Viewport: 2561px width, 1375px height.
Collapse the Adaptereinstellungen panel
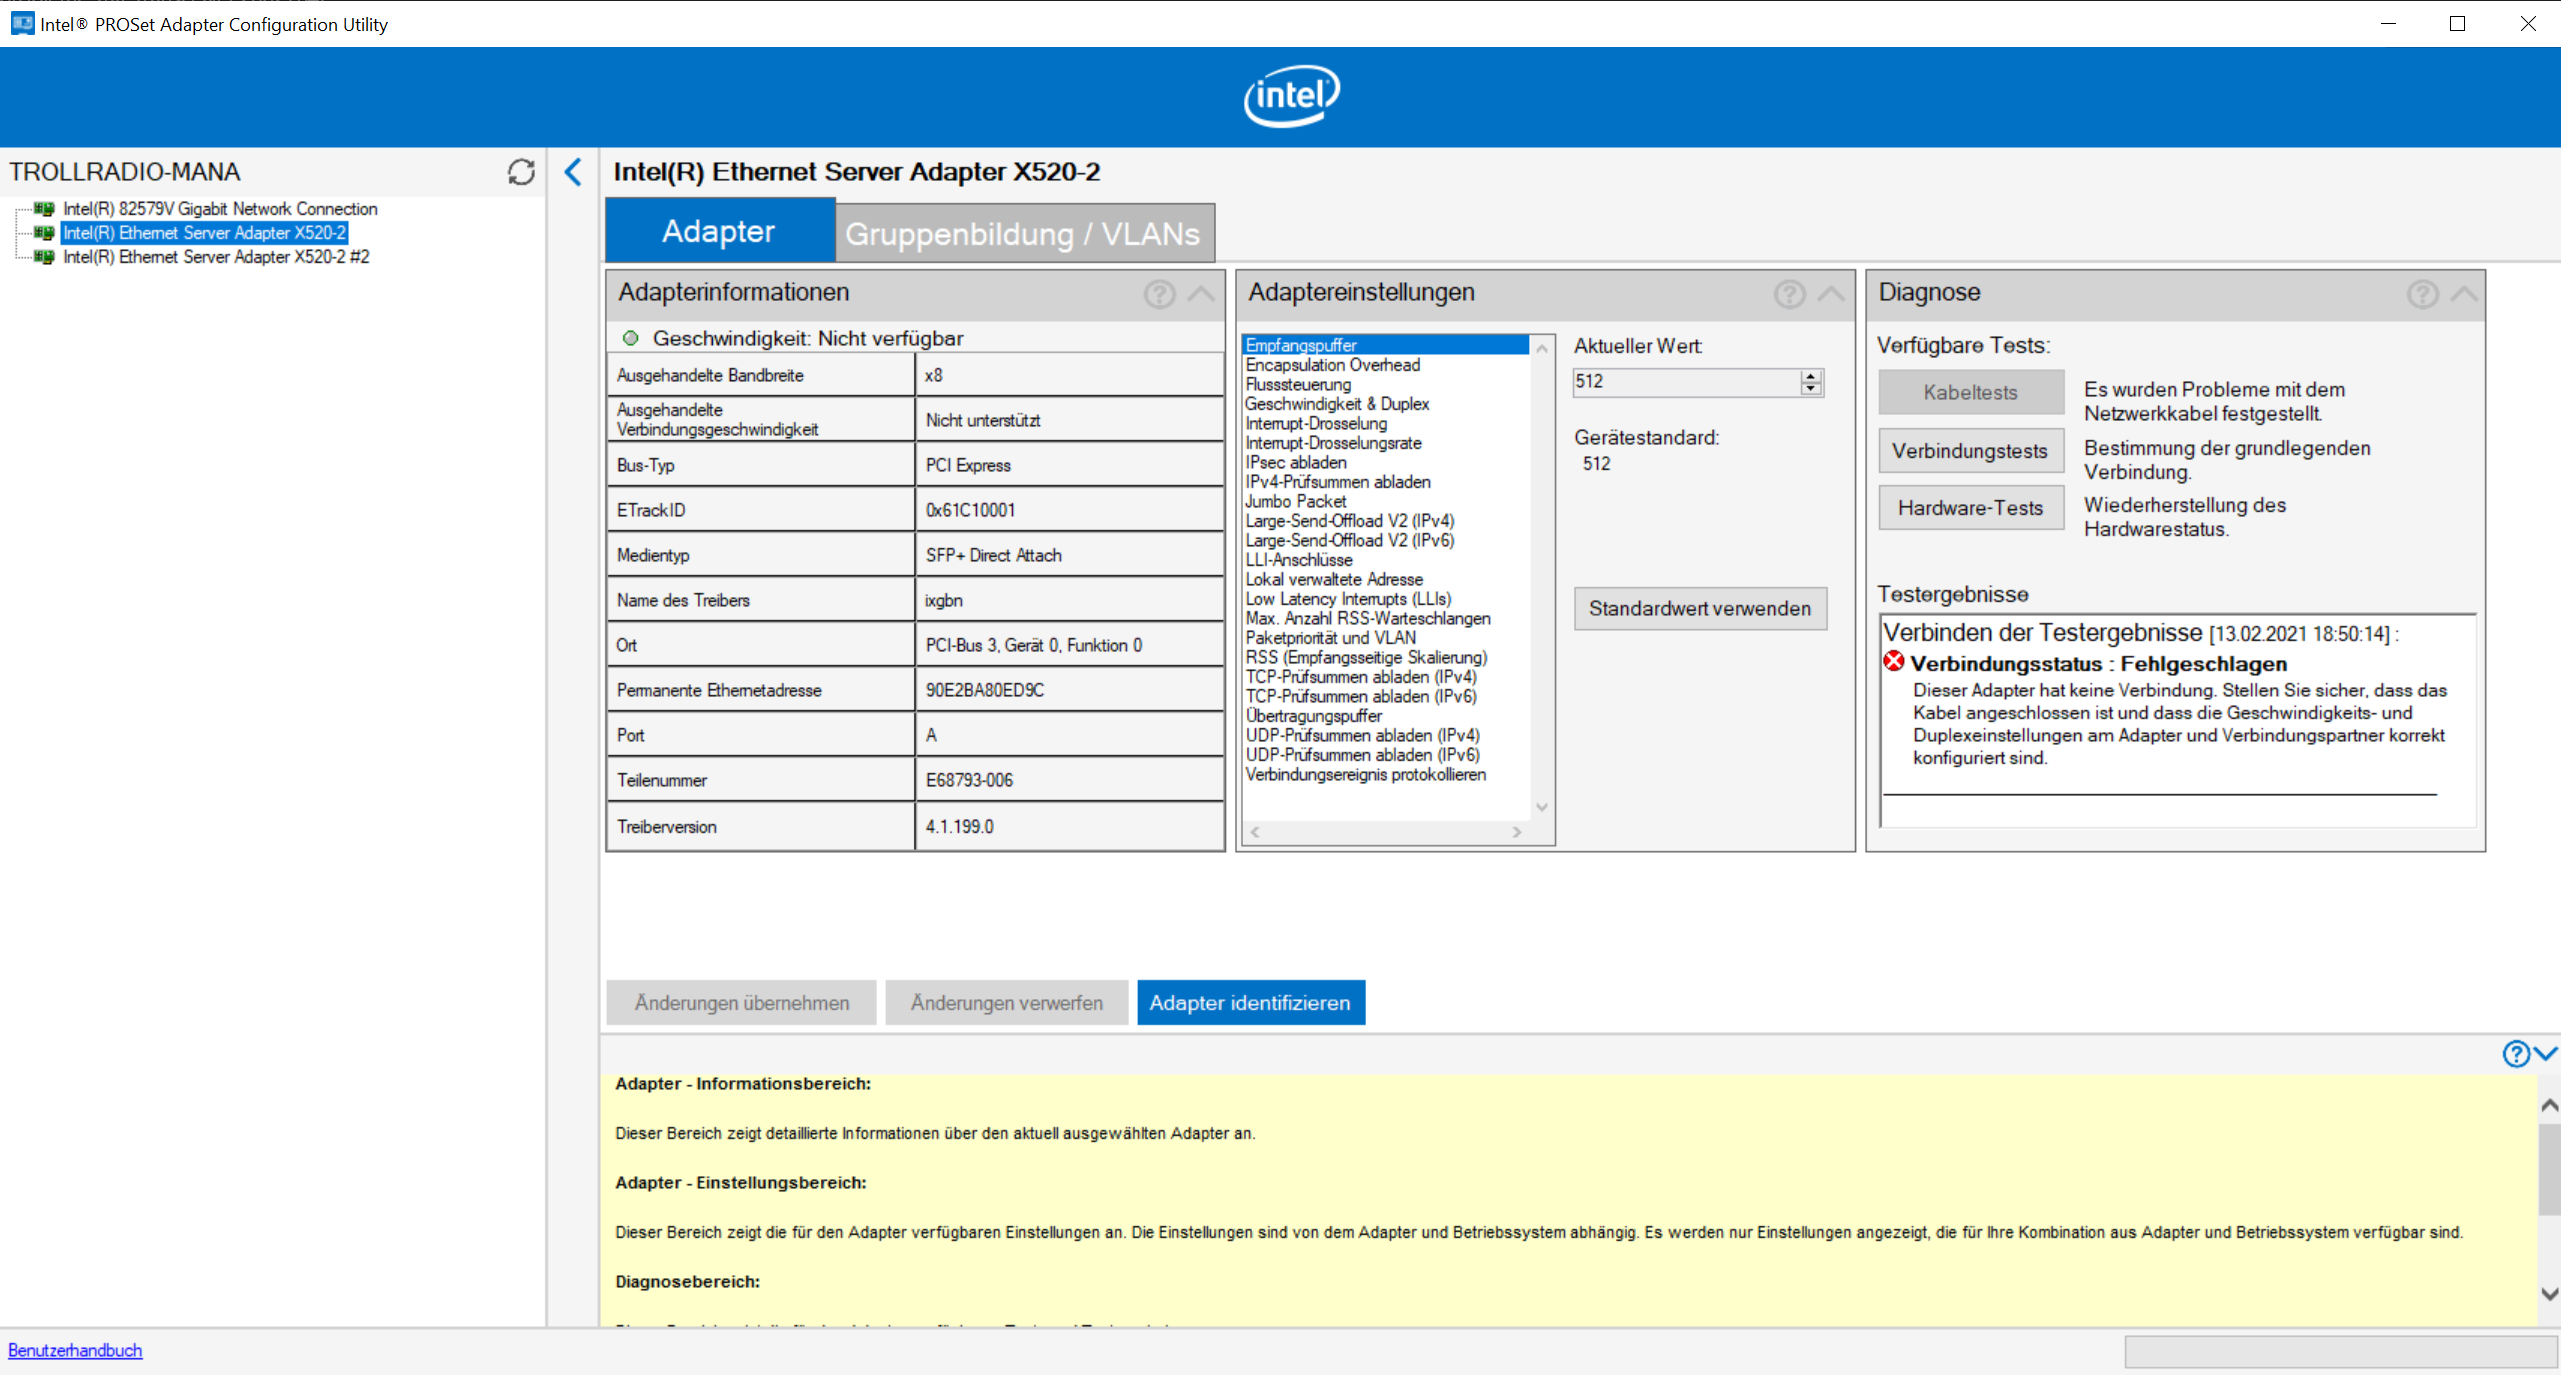pyautogui.click(x=1831, y=294)
